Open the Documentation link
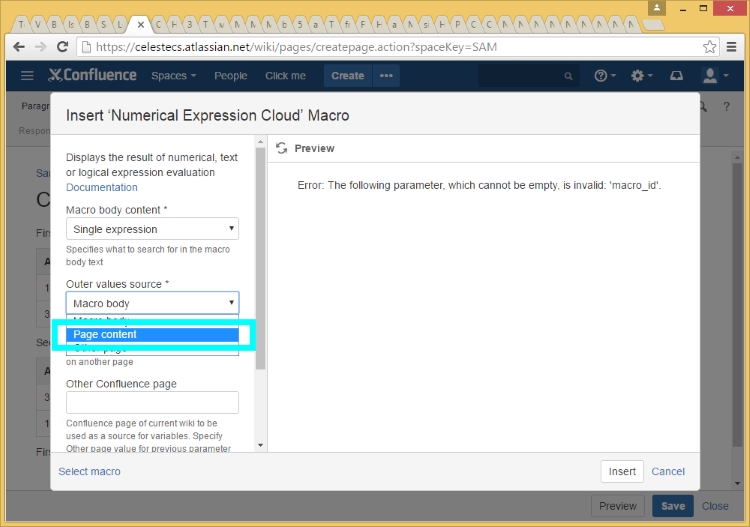 [x=101, y=187]
